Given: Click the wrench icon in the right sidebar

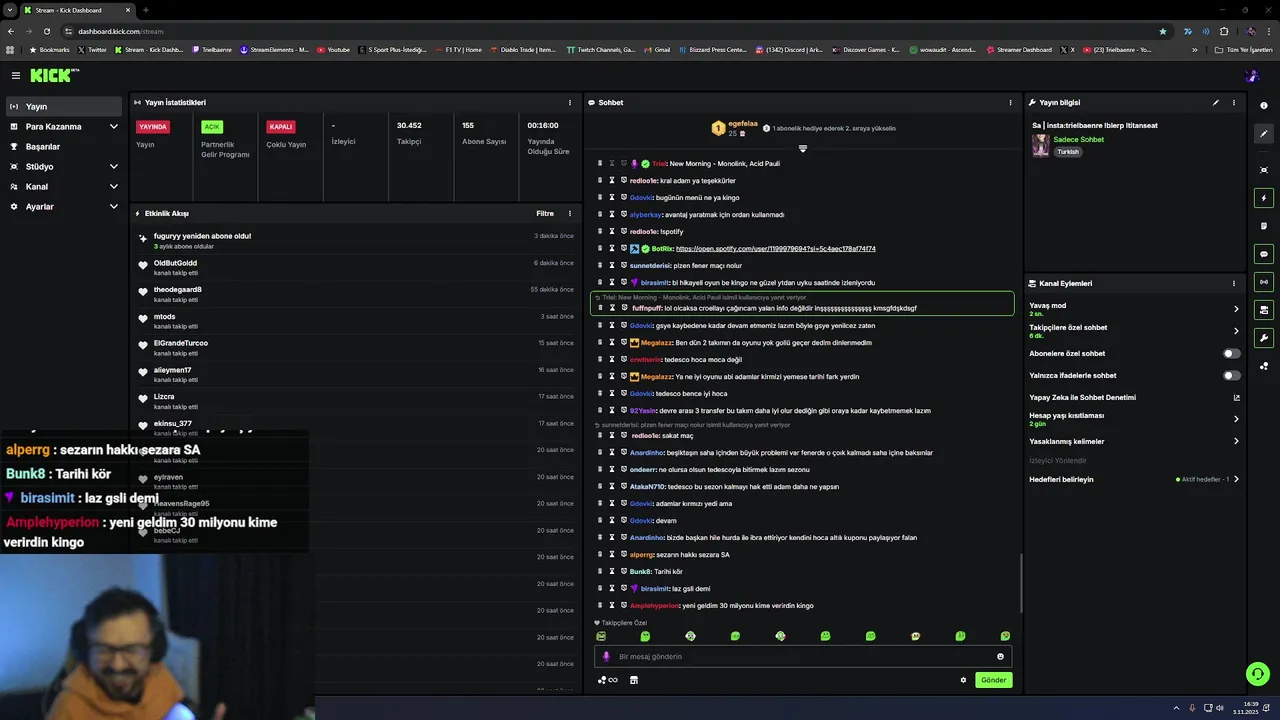Looking at the screenshot, I should [x=1264, y=338].
